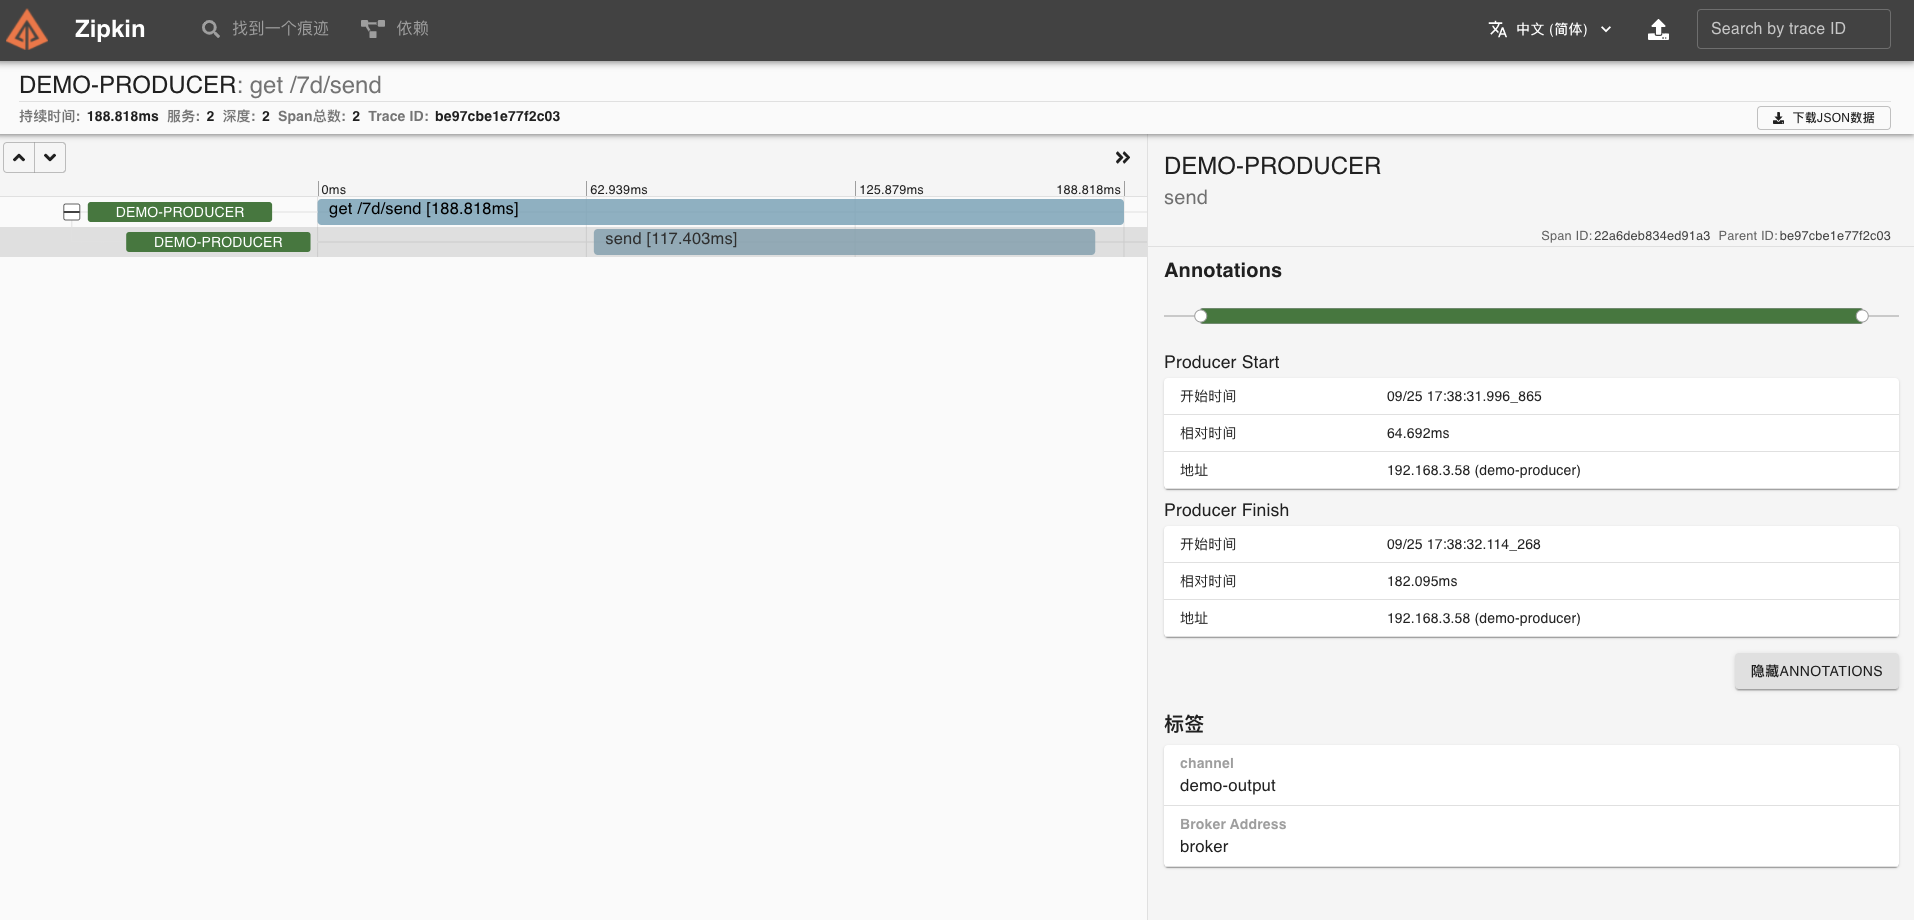The image size is (1914, 920).
Task: Click the dependency graph icon in navbar
Action: 373,29
